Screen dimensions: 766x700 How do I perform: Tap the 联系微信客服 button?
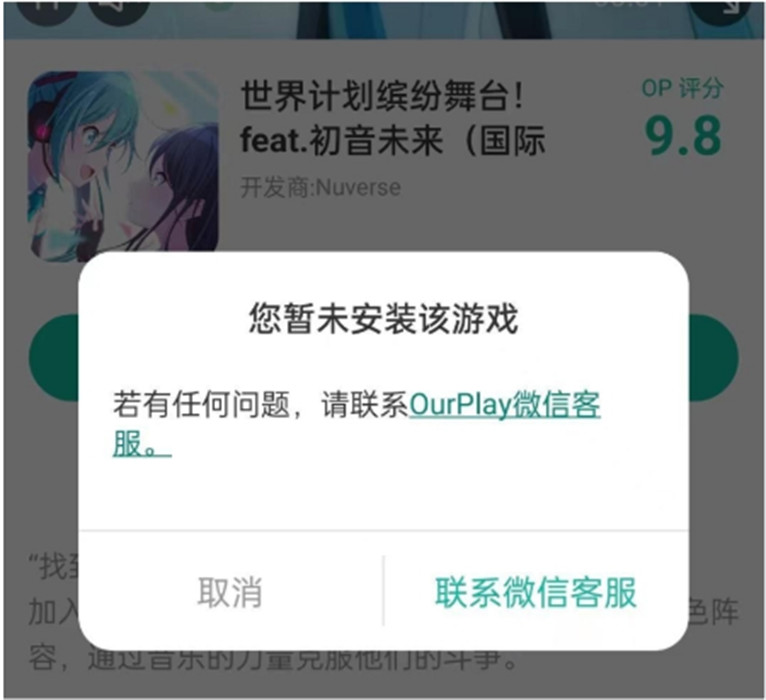536,592
